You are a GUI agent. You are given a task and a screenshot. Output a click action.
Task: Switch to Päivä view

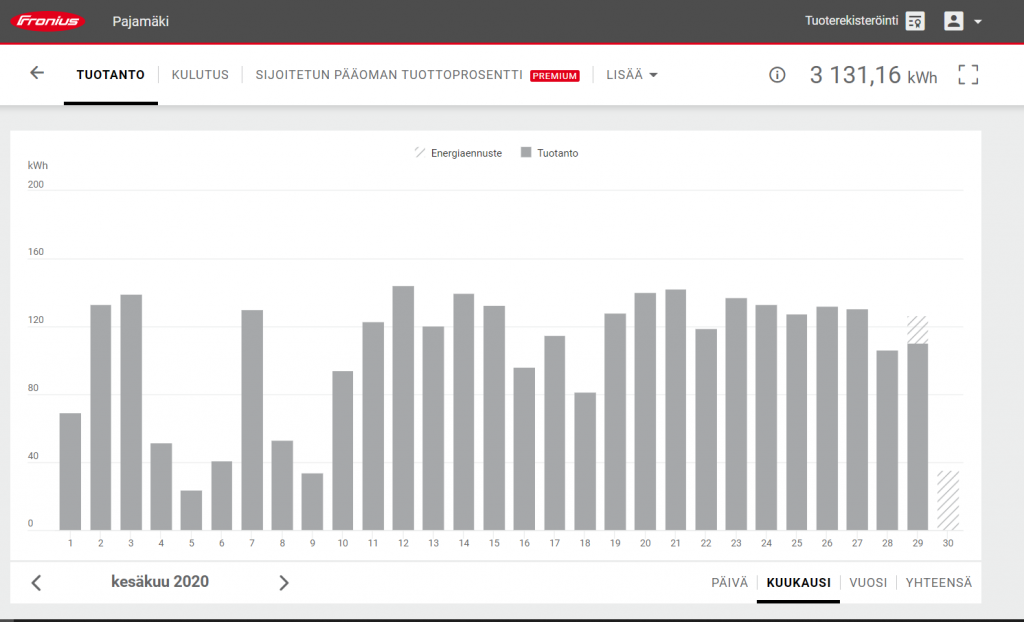click(x=729, y=583)
